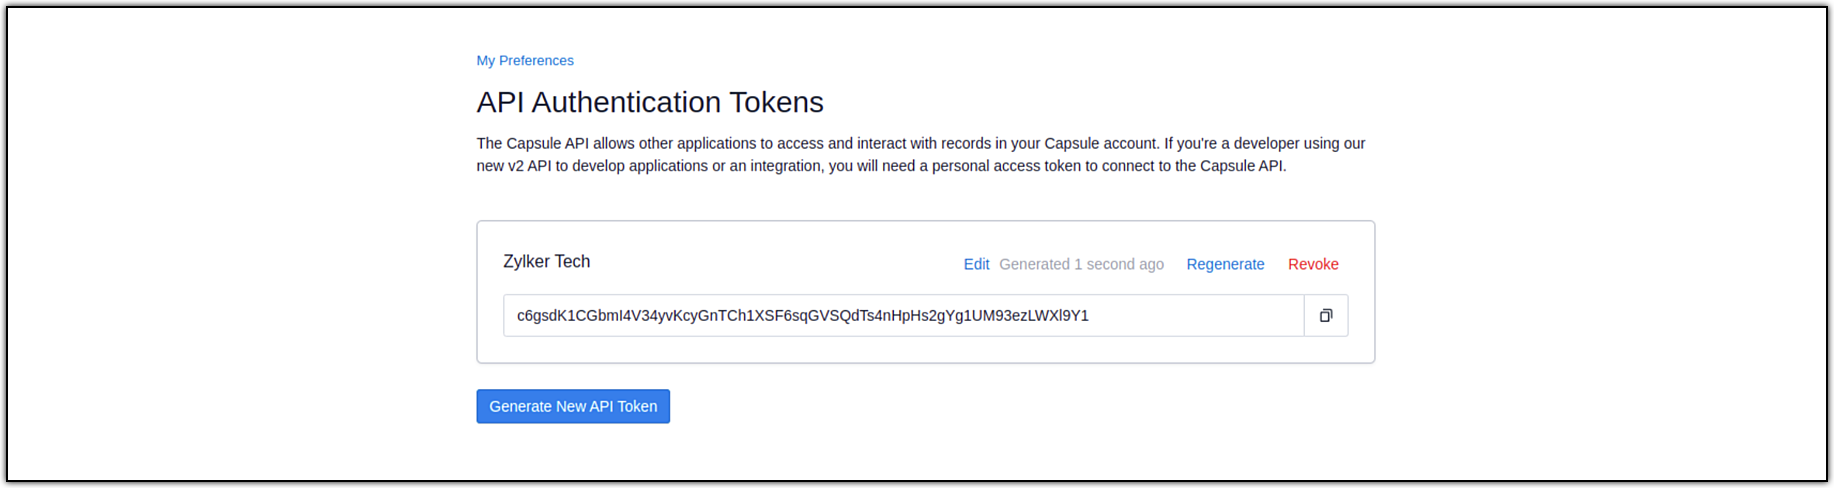Click the API Authentication Tokens heading
This screenshot has height=488, width=1834.
pos(650,102)
